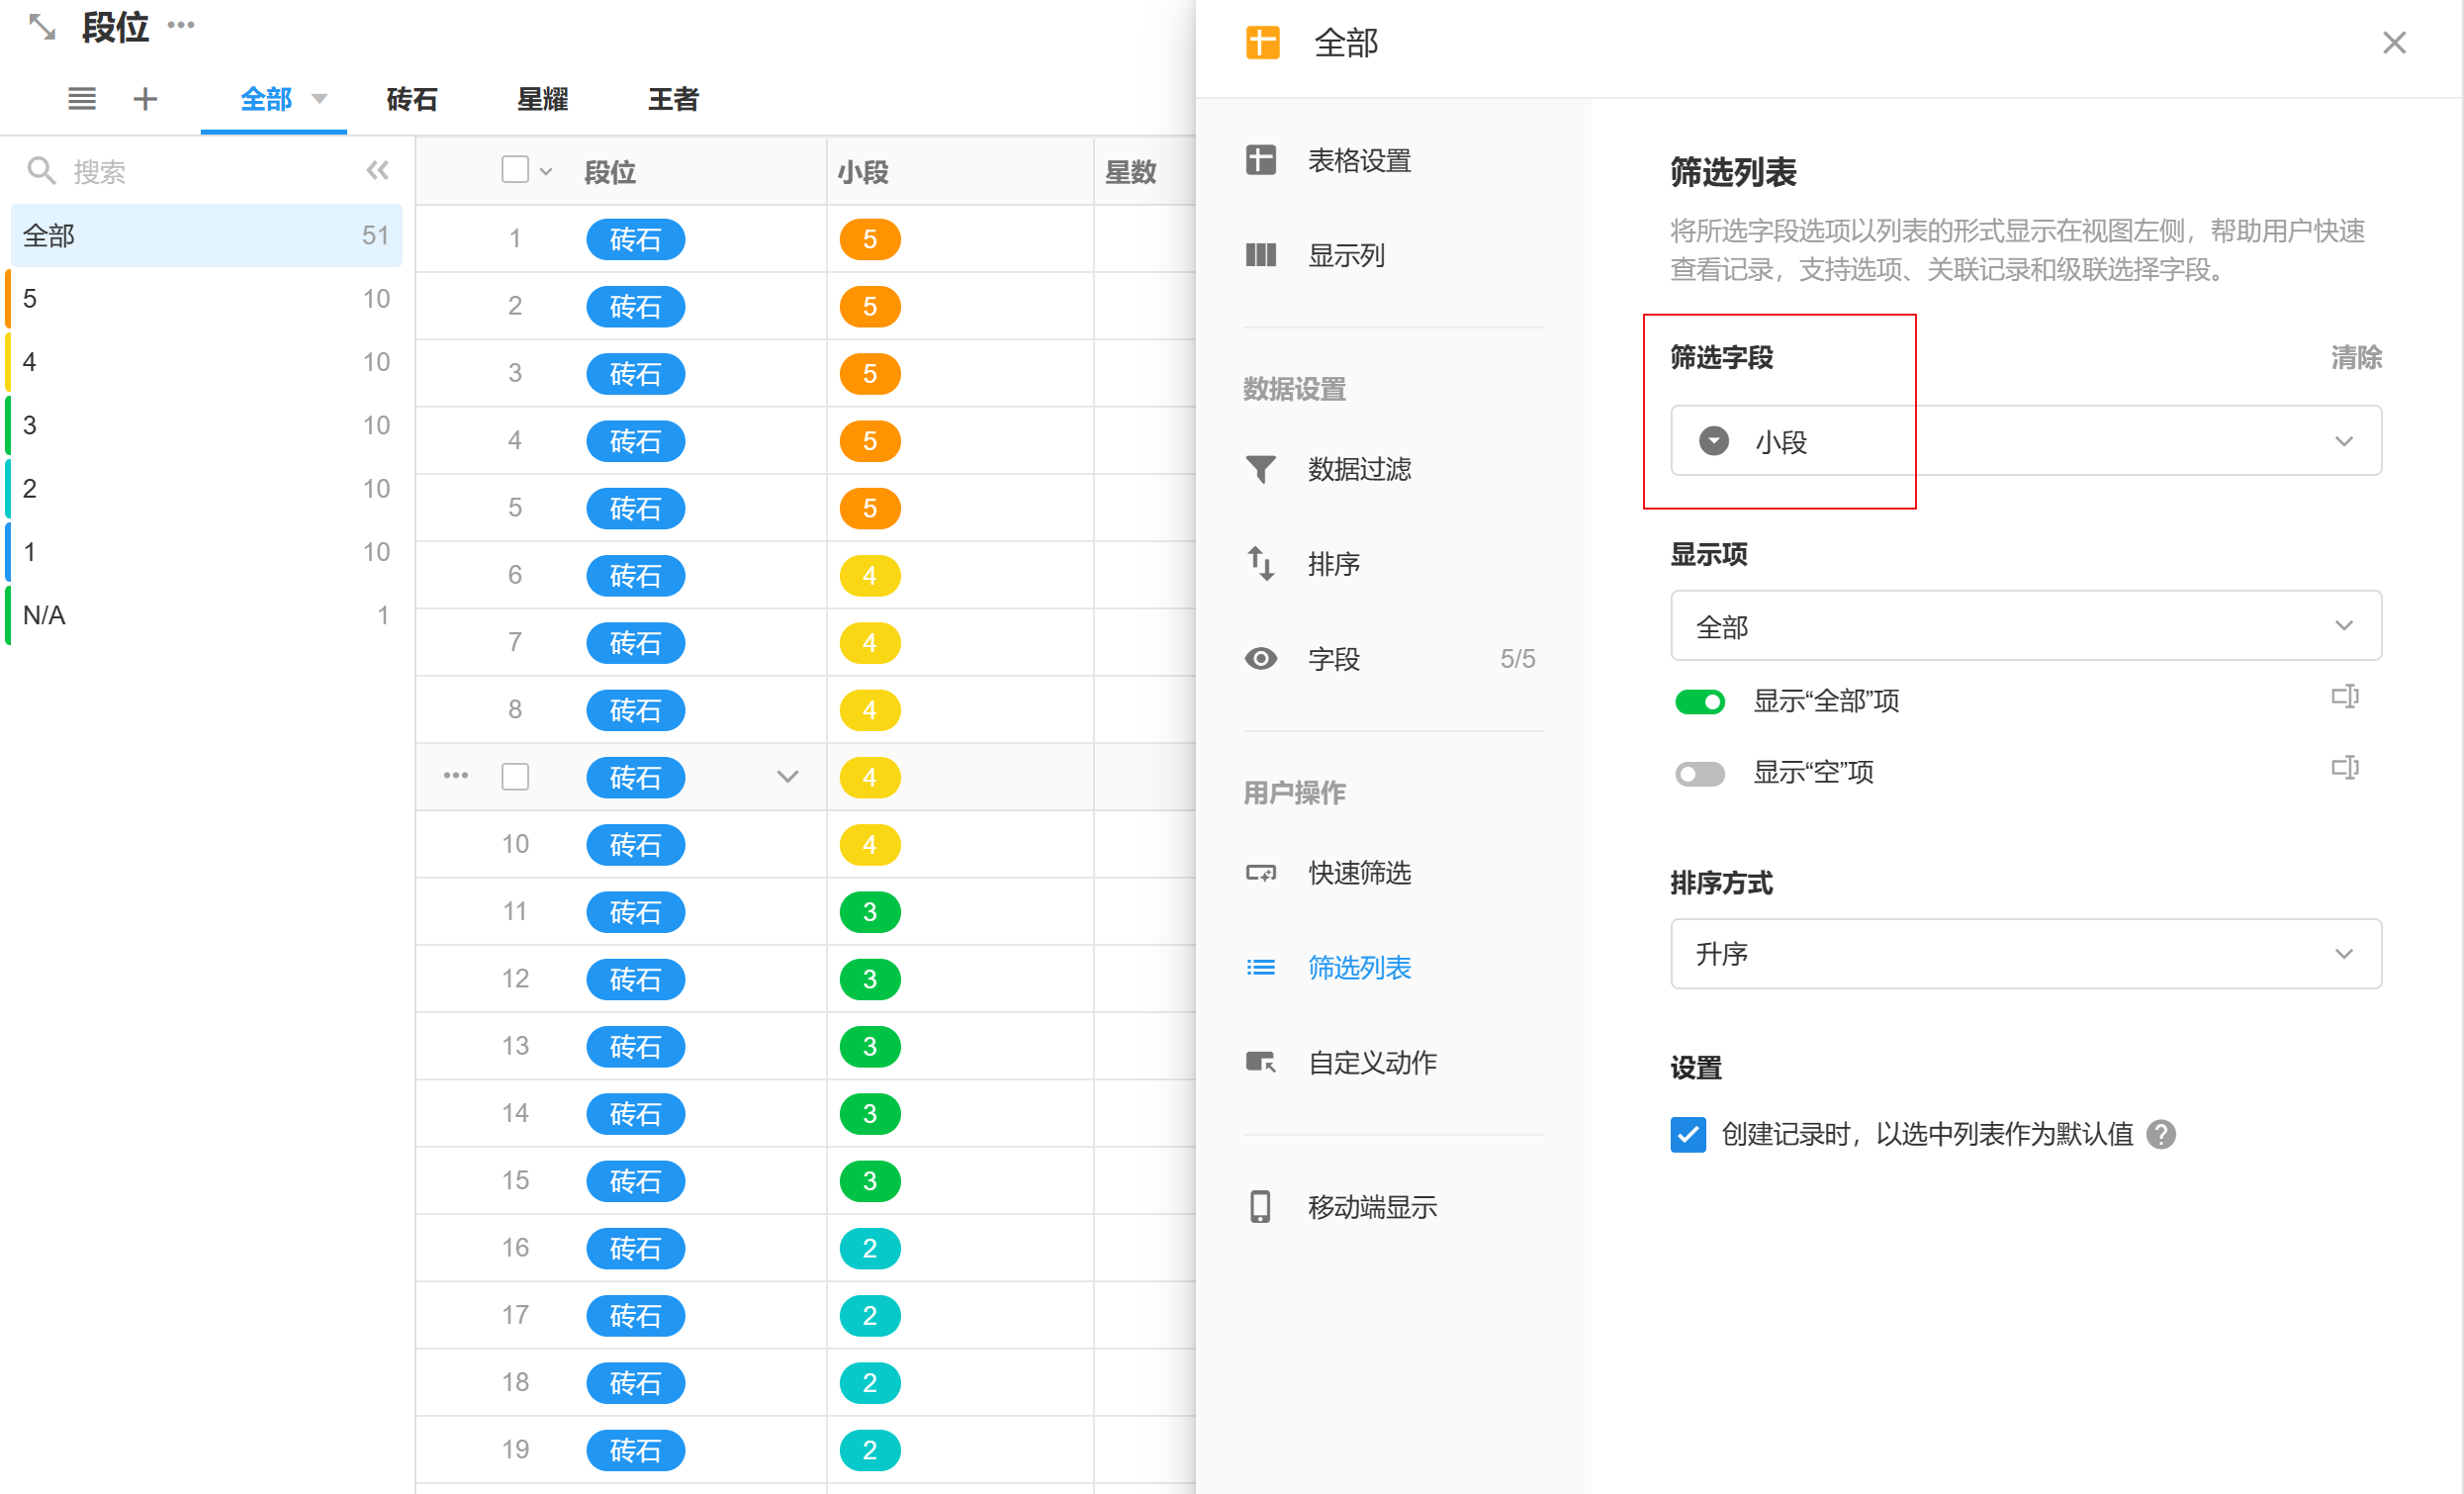
Task: Switch to the 王者 view tab
Action: pyautogui.click(x=673, y=99)
